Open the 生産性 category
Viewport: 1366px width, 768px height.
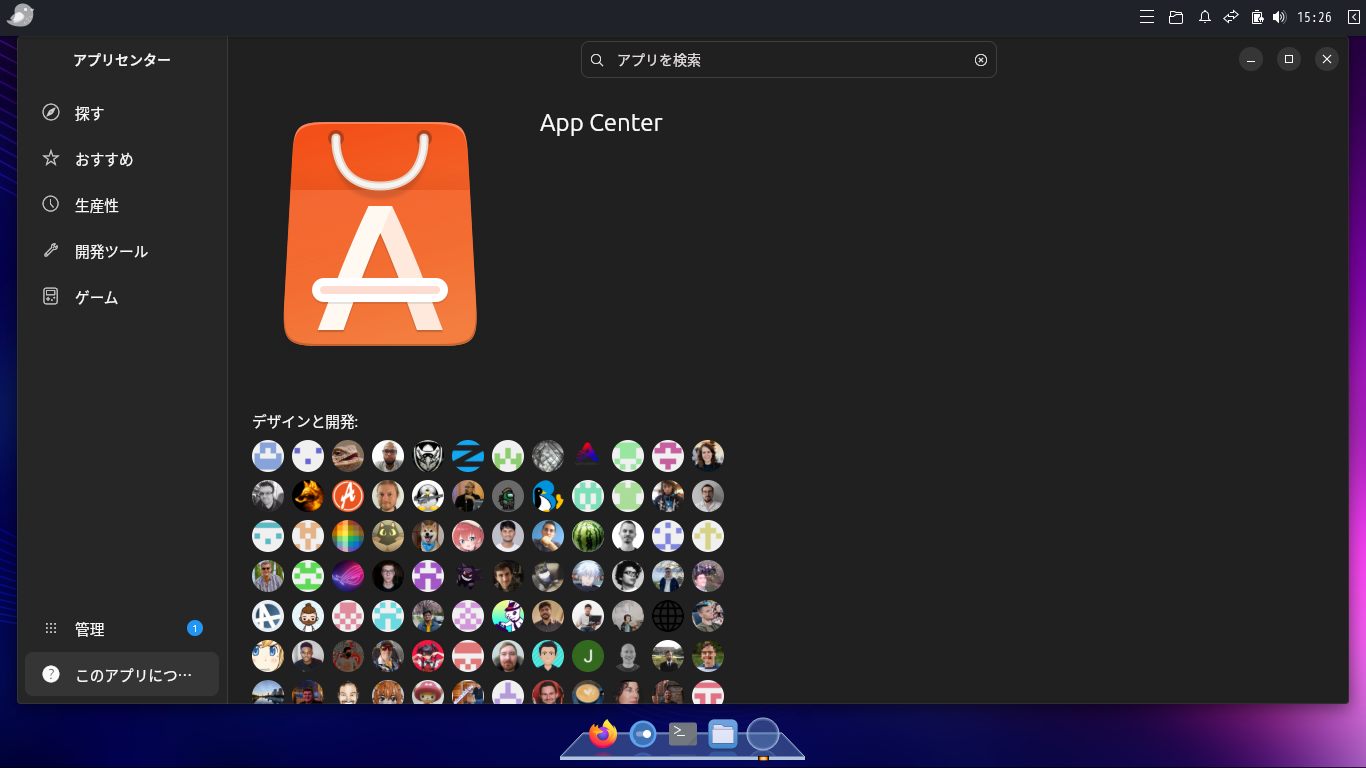[x=96, y=205]
